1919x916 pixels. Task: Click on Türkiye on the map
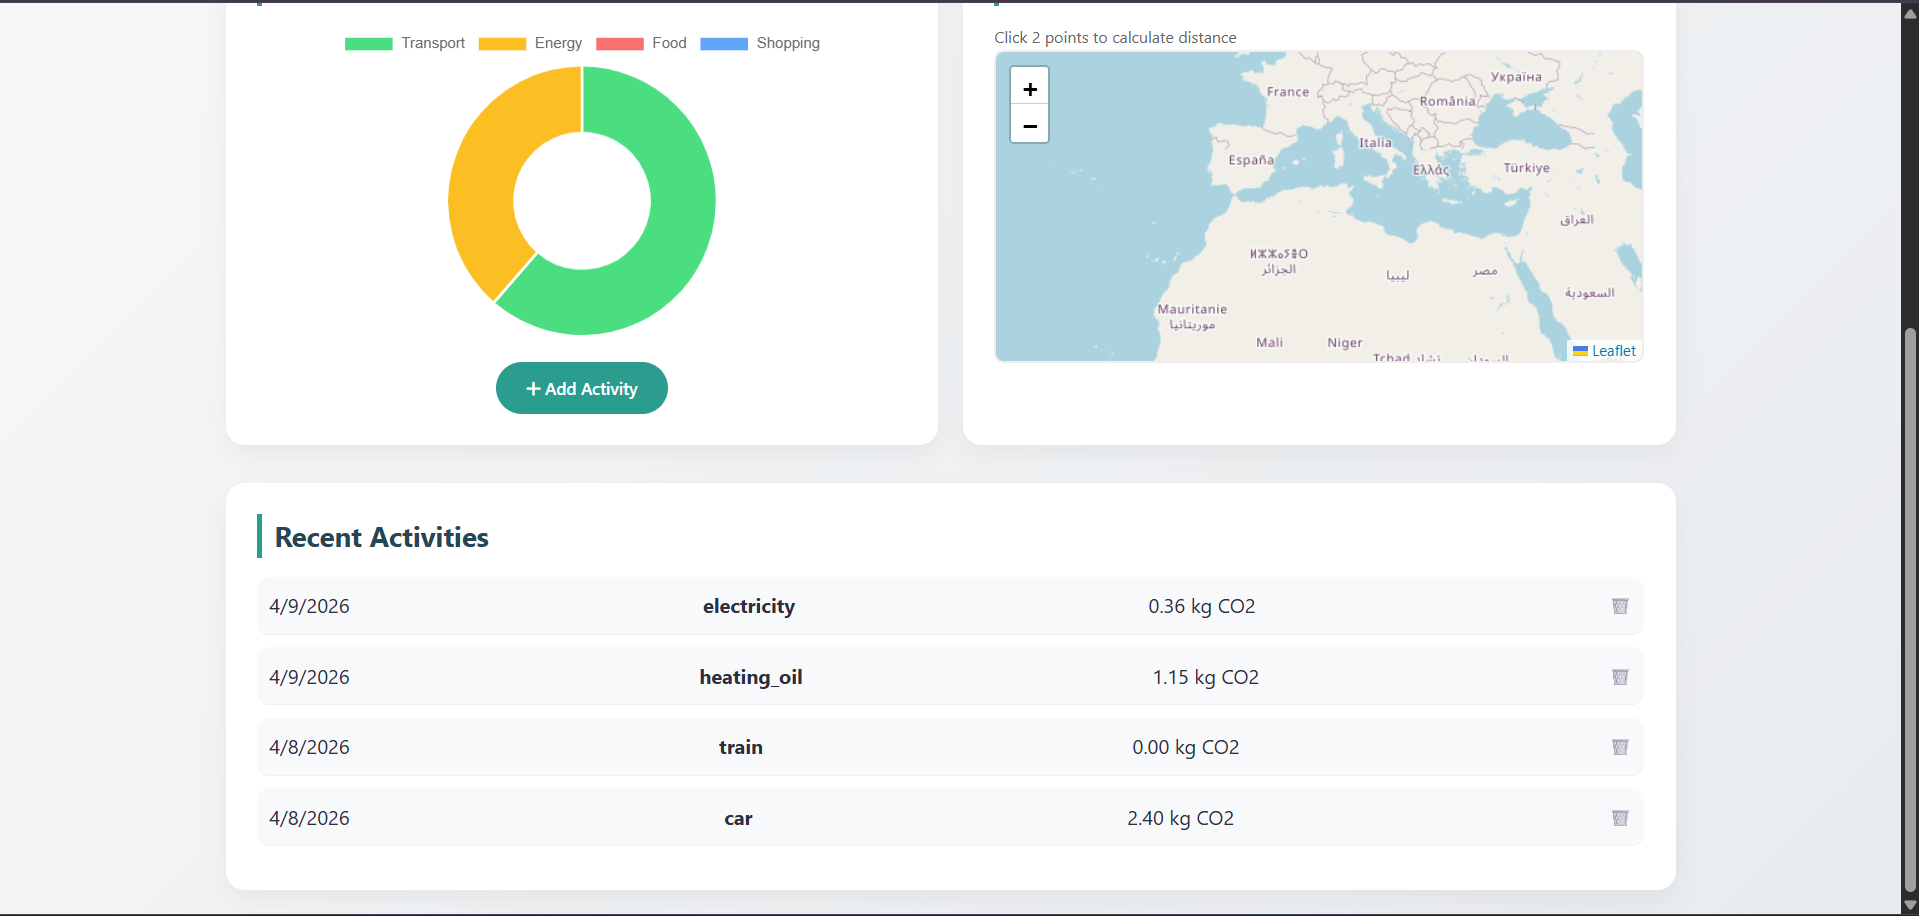click(1526, 168)
